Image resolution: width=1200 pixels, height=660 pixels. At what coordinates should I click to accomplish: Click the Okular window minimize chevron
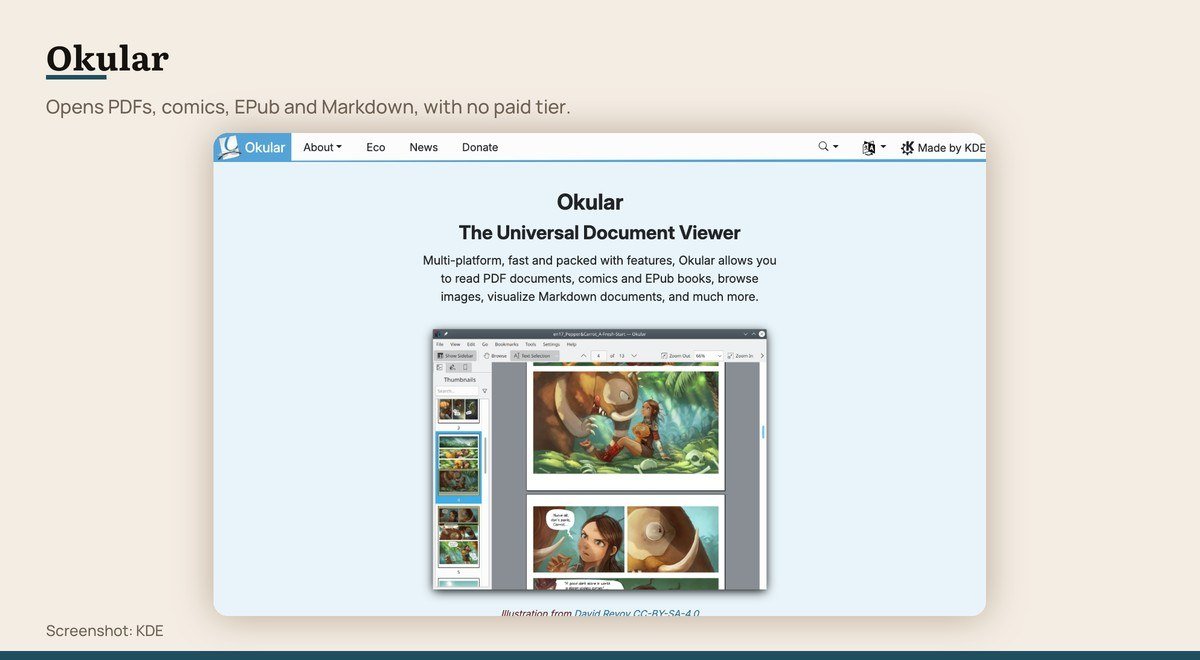pyautogui.click(x=746, y=334)
